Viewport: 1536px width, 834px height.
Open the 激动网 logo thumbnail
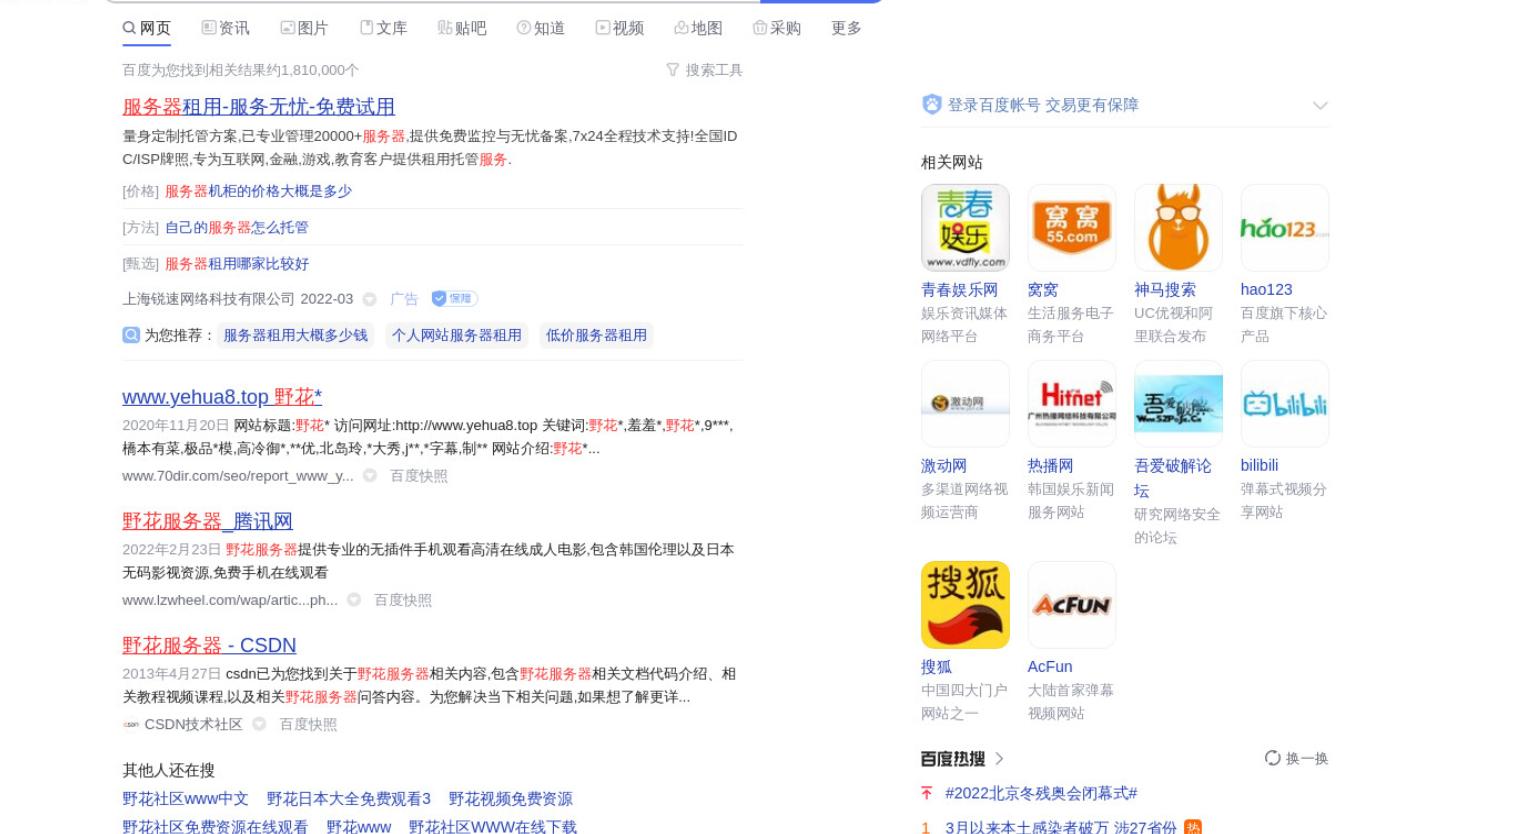965,404
